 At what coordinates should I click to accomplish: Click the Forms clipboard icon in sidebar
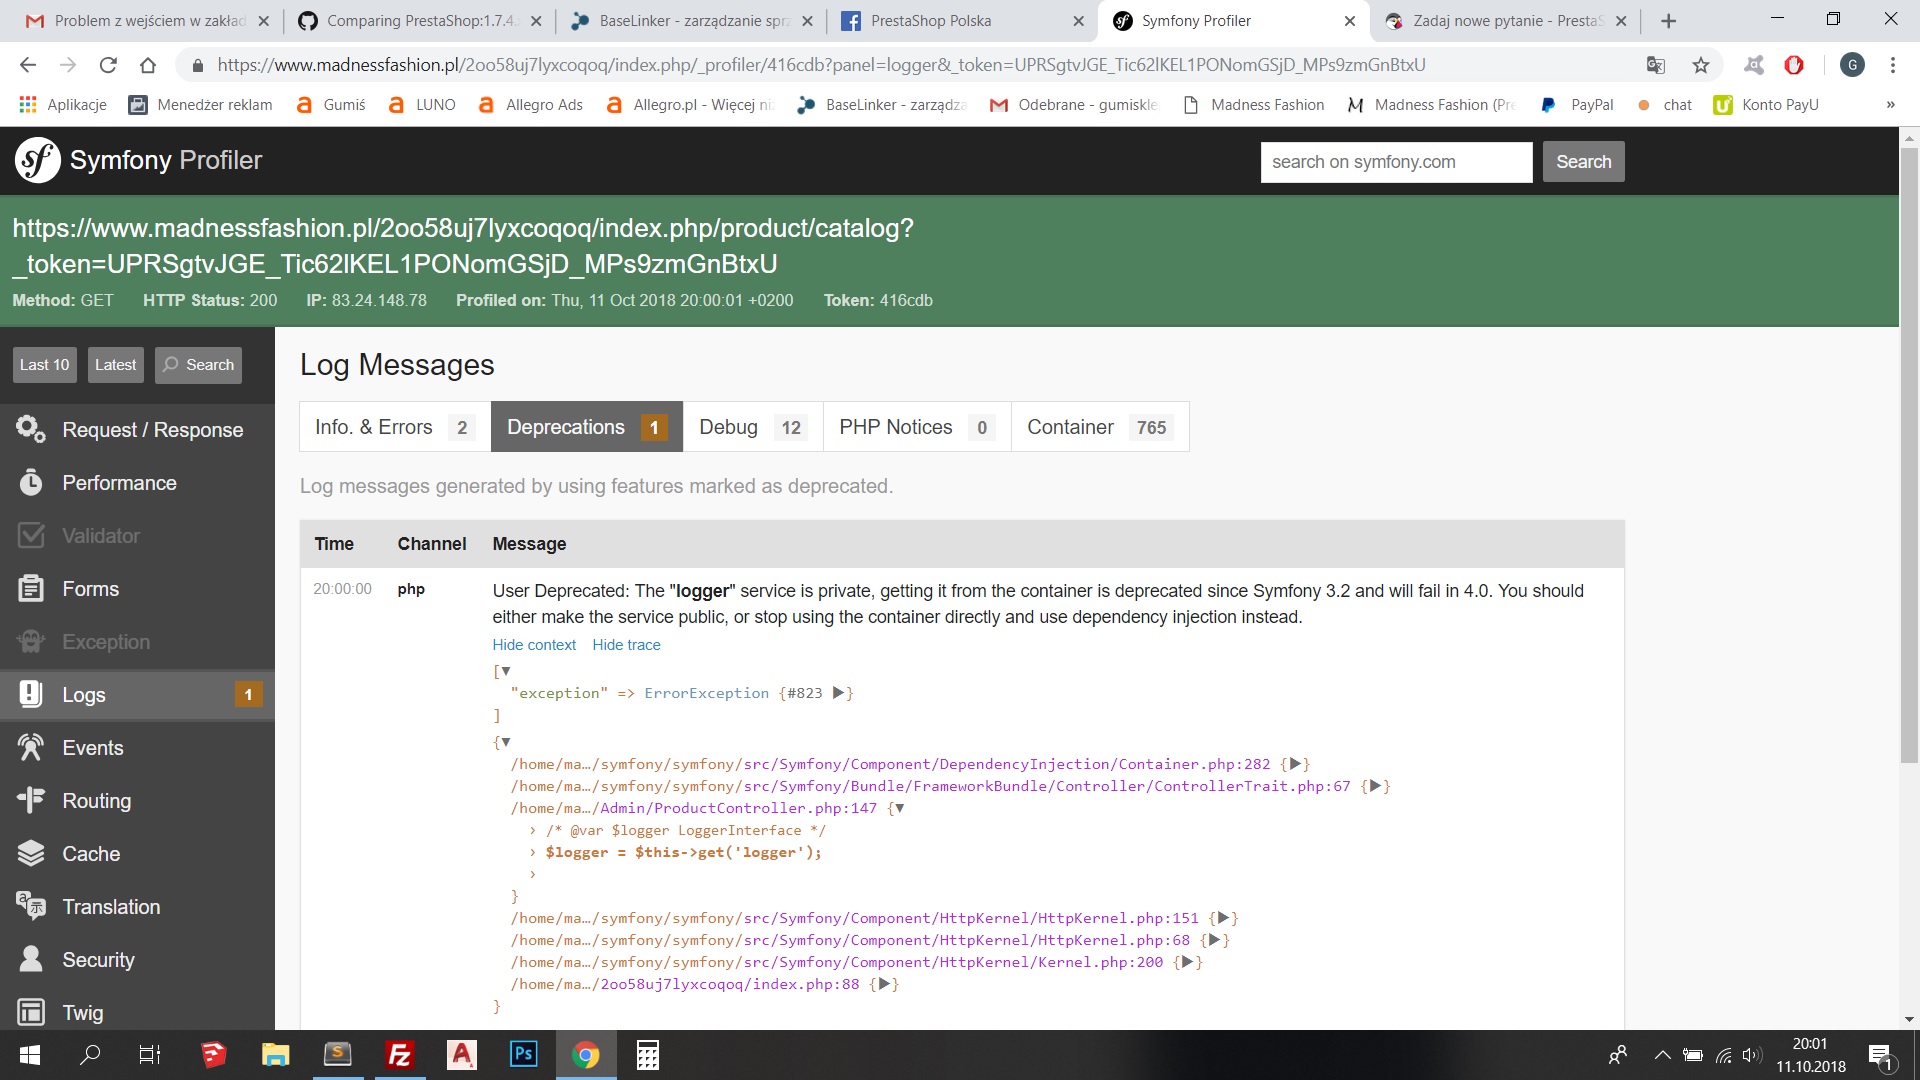(x=31, y=589)
